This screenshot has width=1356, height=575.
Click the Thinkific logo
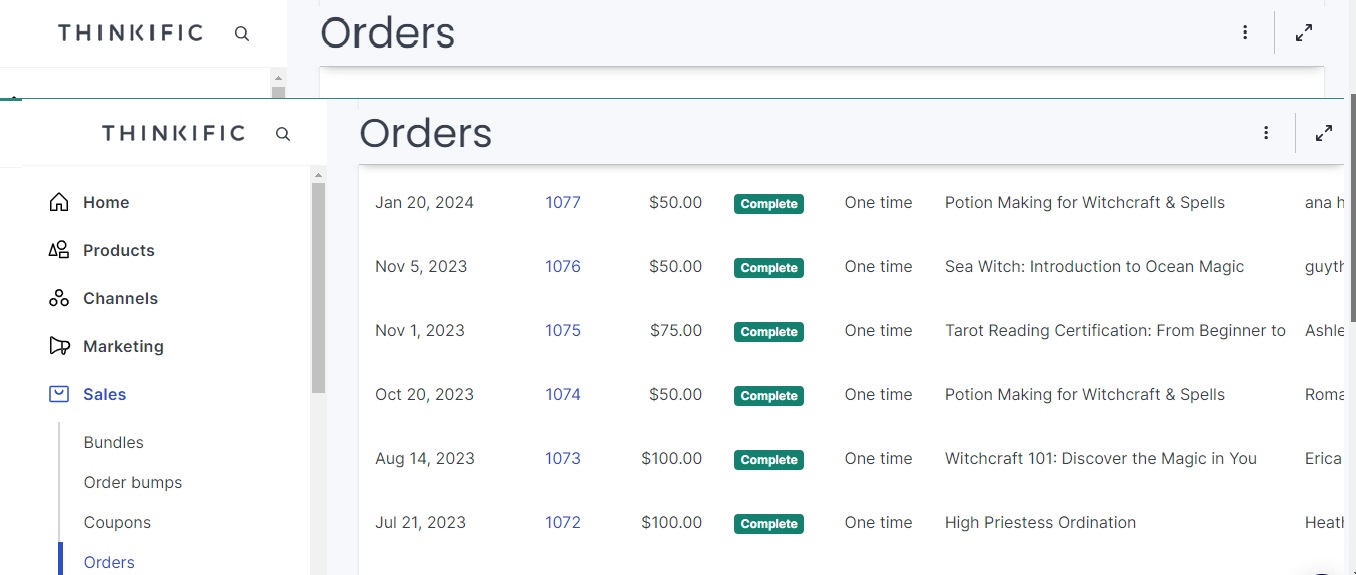[173, 133]
